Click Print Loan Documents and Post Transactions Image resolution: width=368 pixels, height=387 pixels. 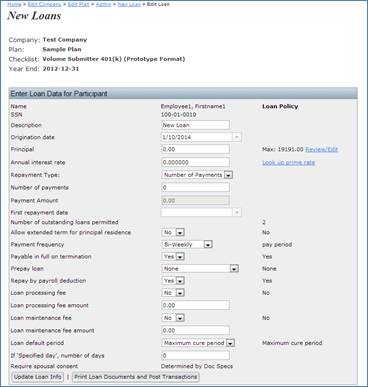click(x=136, y=377)
